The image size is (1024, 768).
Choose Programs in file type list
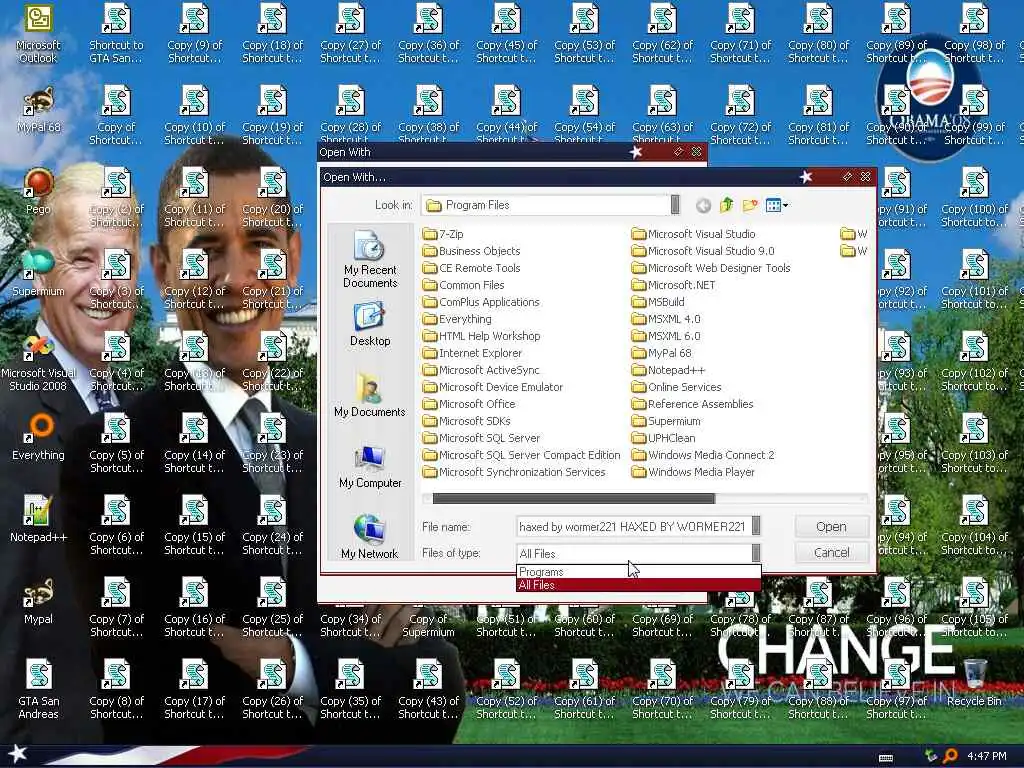point(638,572)
